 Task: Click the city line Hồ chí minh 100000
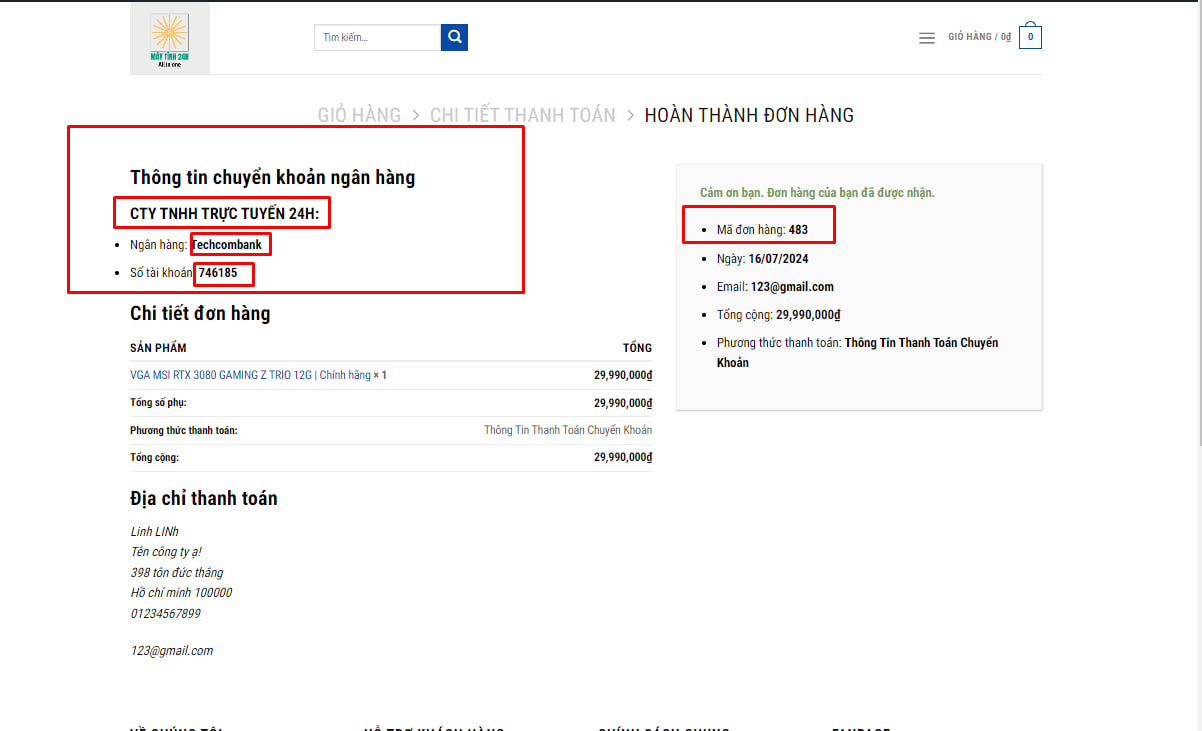[181, 593]
